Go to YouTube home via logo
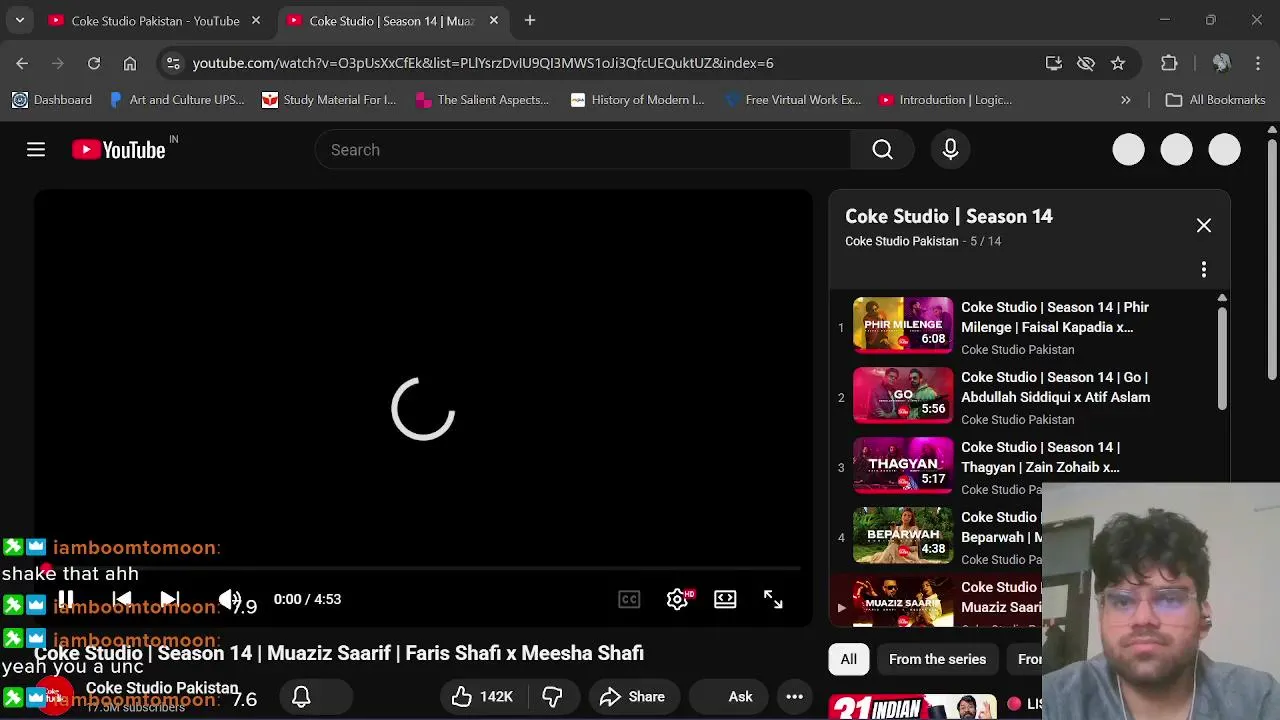This screenshot has width=1280, height=720. tap(118, 150)
